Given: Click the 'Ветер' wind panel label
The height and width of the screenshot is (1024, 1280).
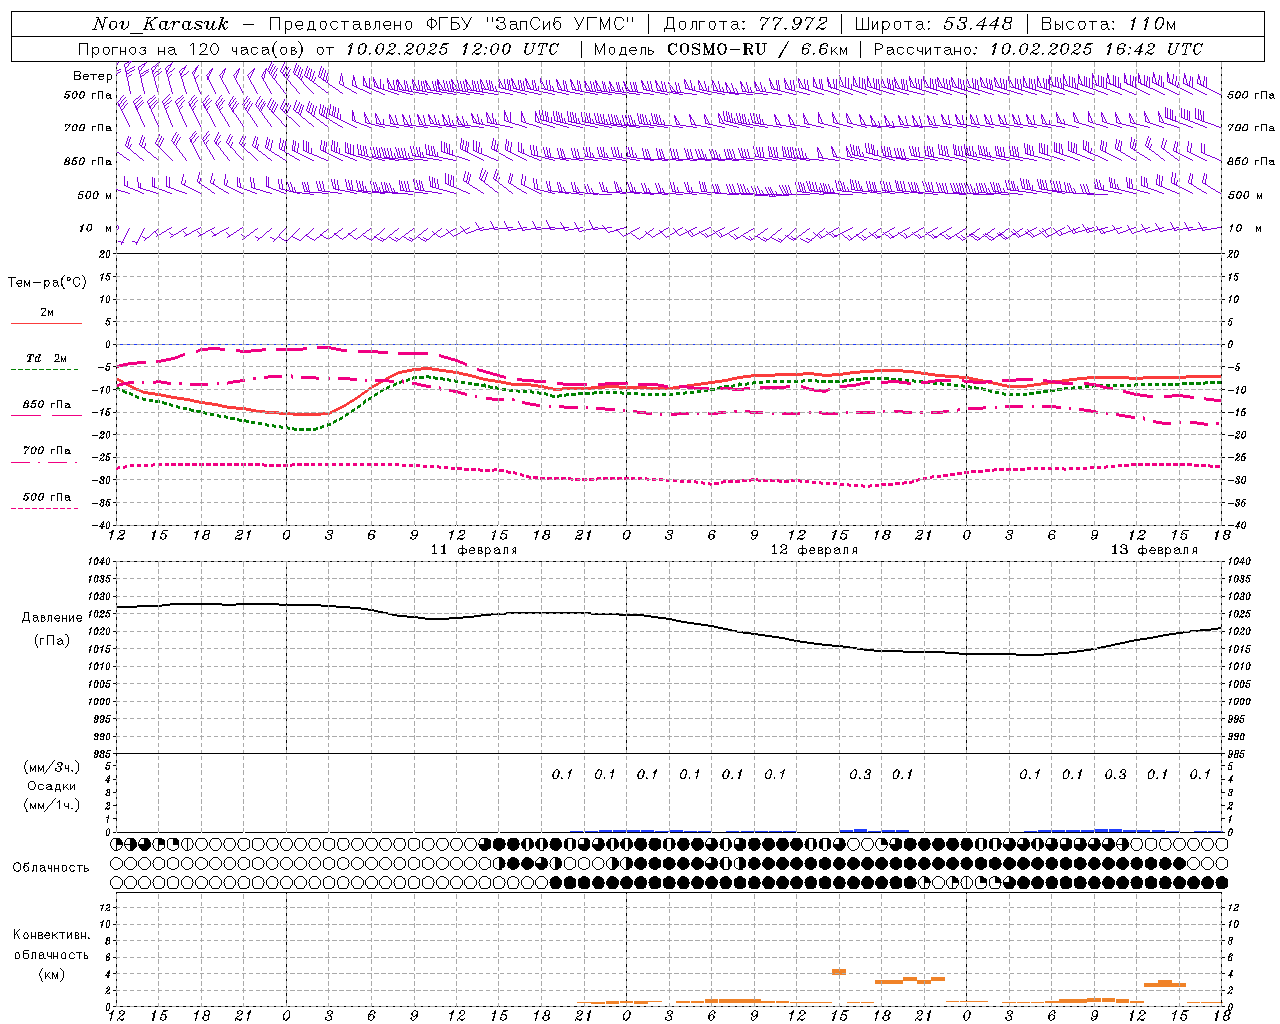Looking at the screenshot, I should (93, 76).
